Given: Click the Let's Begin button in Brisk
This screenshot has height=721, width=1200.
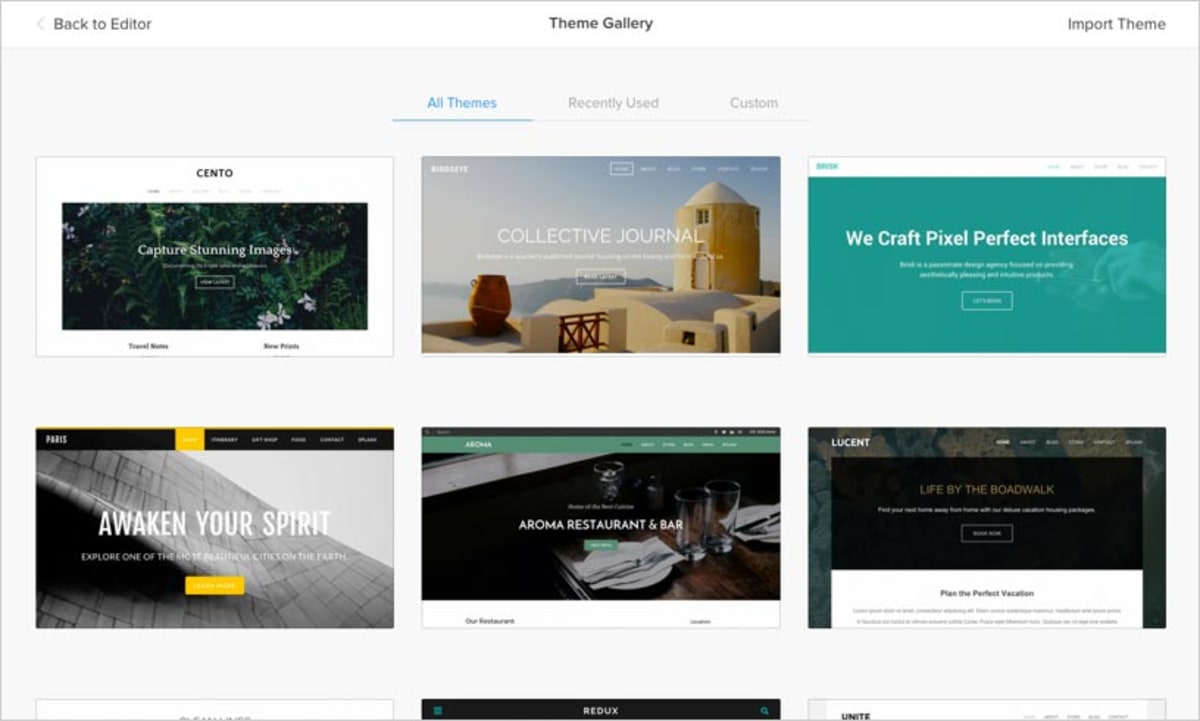Looking at the screenshot, I should tap(987, 300).
